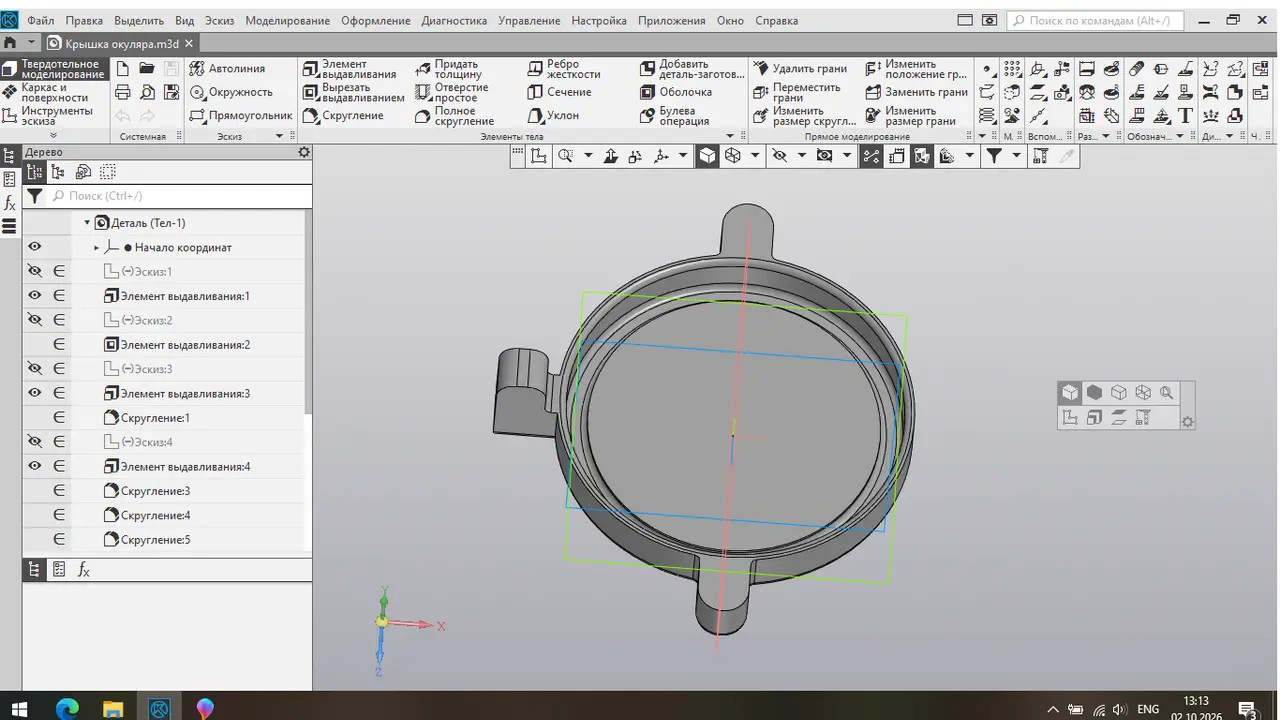Image resolution: width=1280 pixels, height=720 pixels.
Task: Toggle visibility of Элемент выдавливания:1
Action: coord(34,296)
